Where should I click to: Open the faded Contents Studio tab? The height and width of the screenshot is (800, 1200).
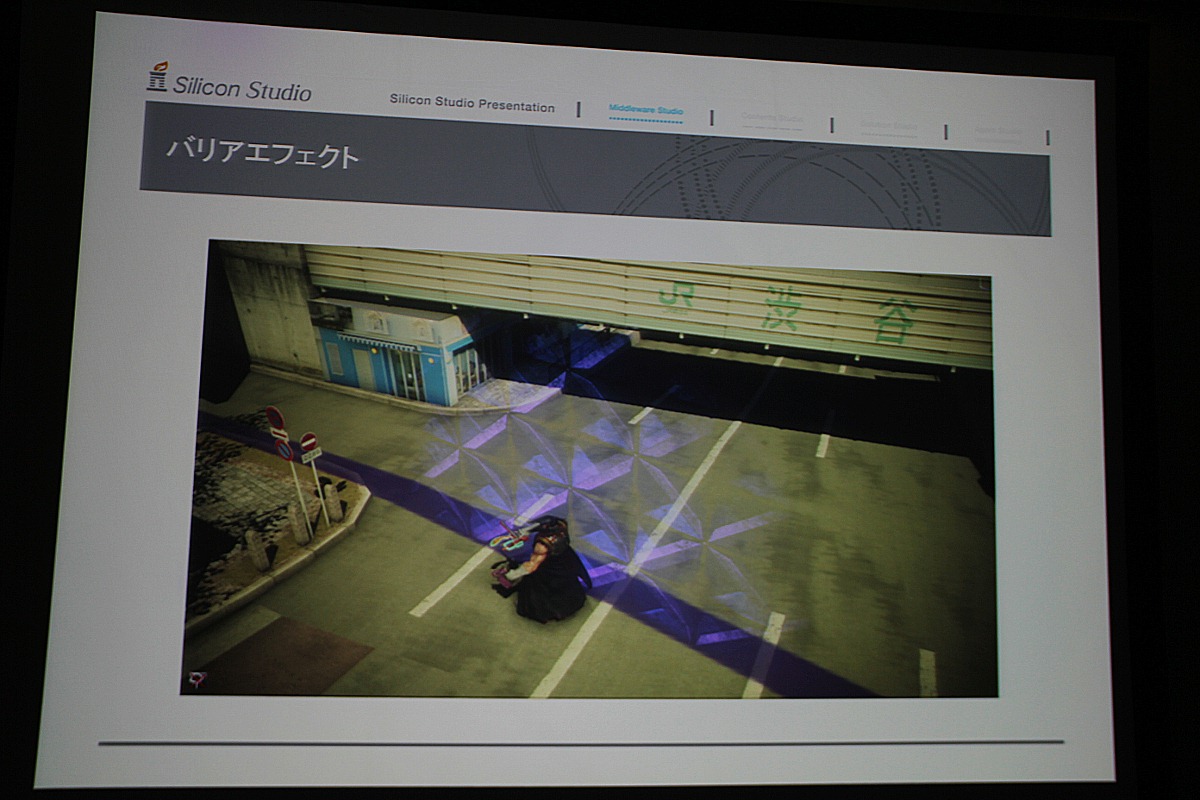point(772,119)
